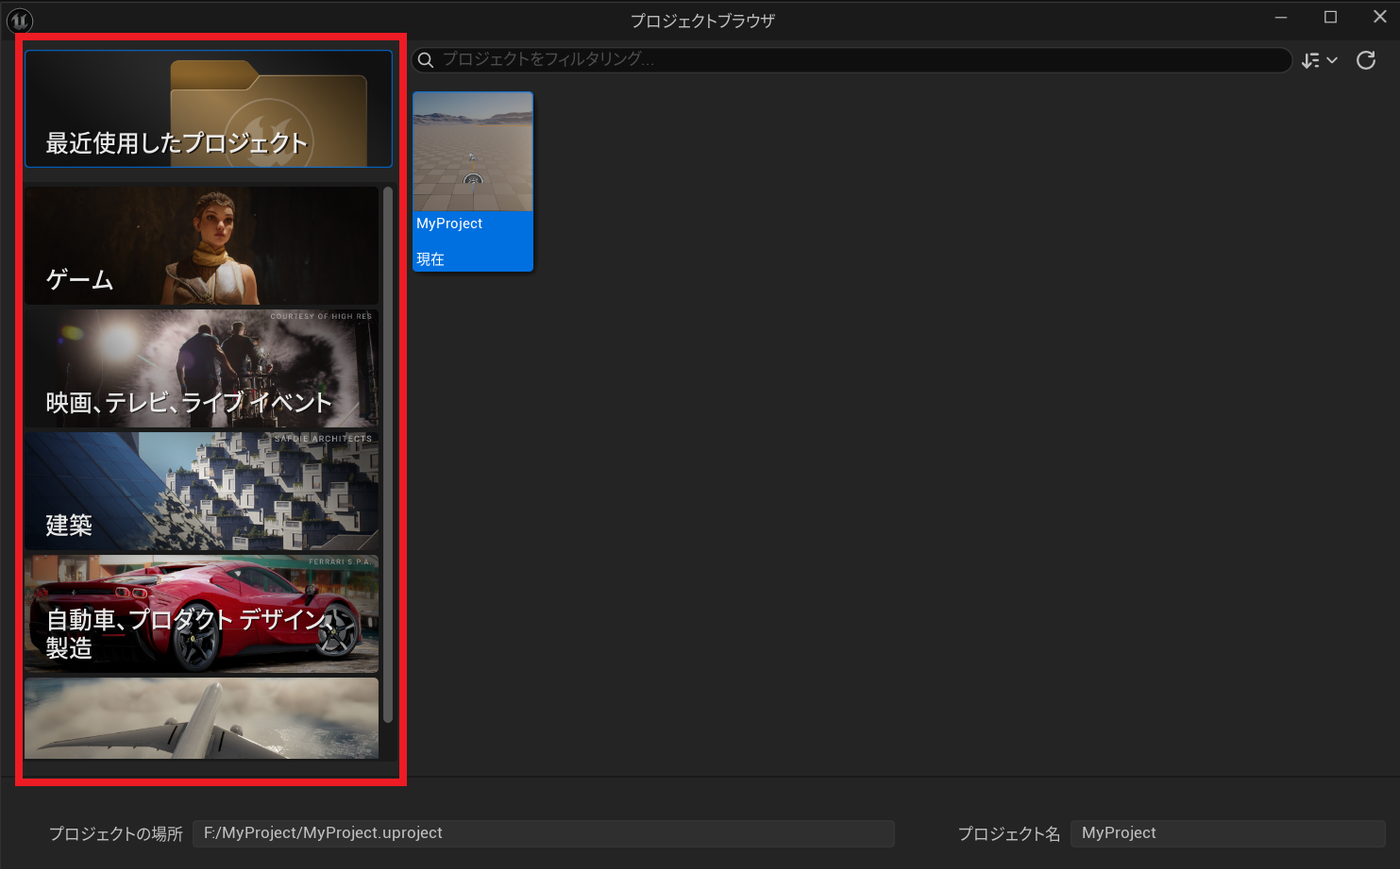Select the MyProject thumbnail
The width and height of the screenshot is (1400, 869).
point(473,181)
